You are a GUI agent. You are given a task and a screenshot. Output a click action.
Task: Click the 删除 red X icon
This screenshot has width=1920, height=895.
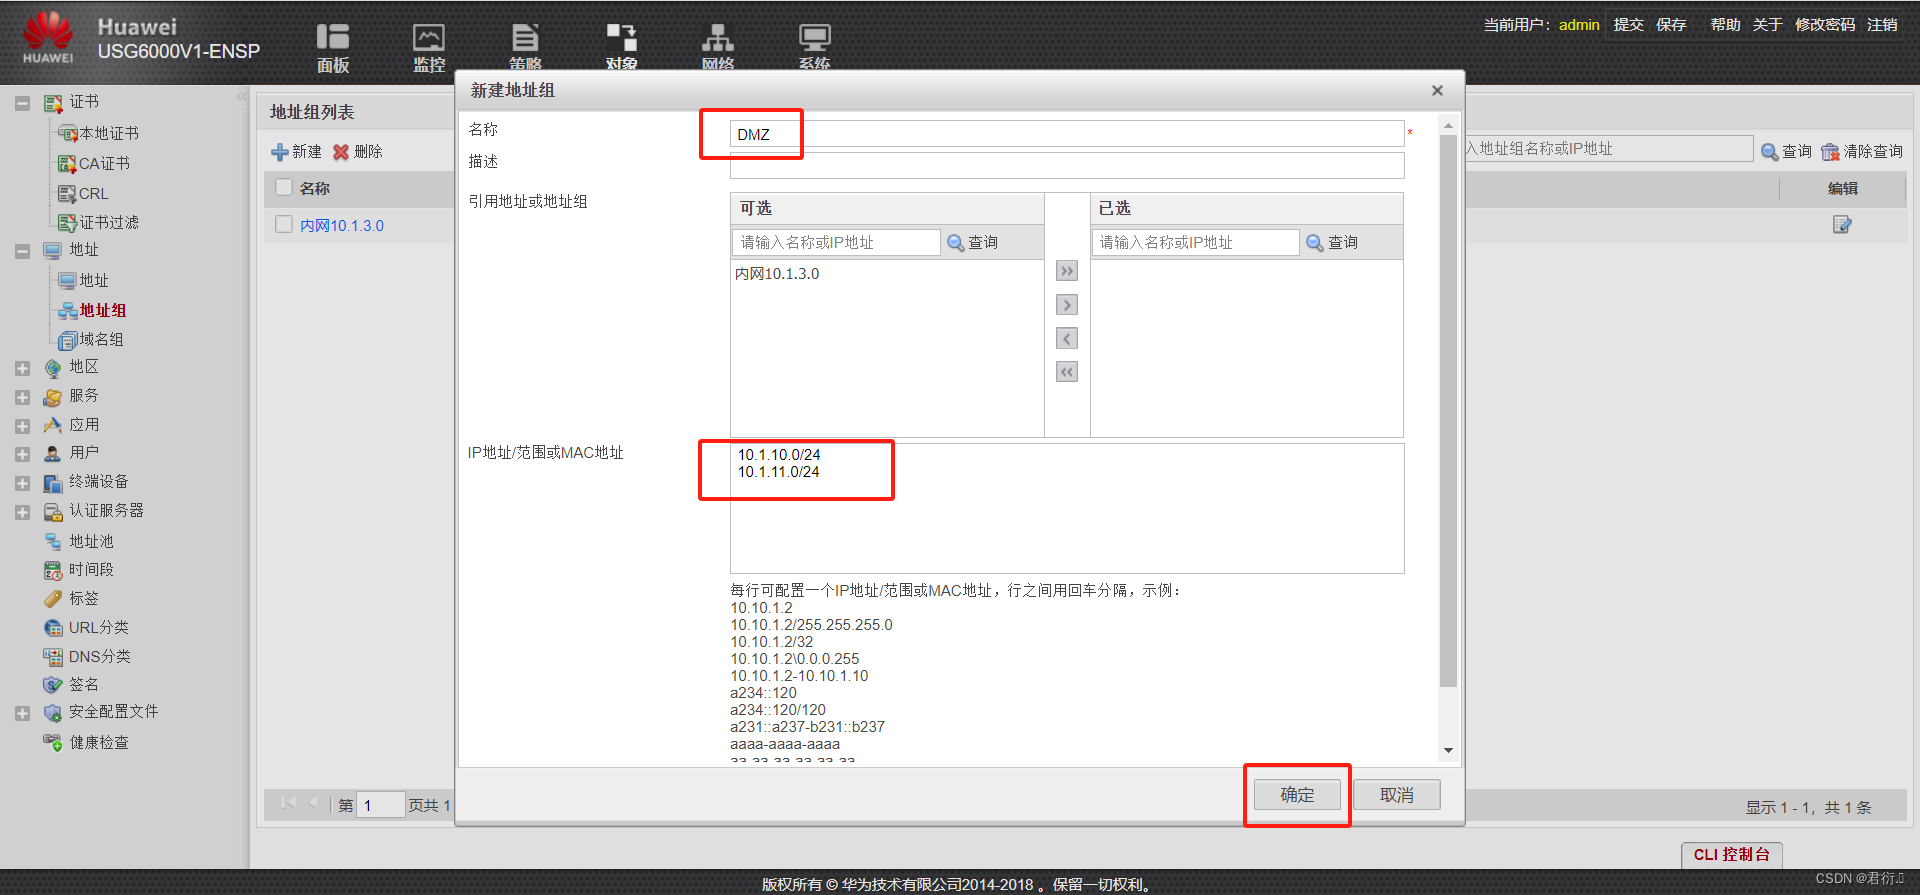click(341, 152)
